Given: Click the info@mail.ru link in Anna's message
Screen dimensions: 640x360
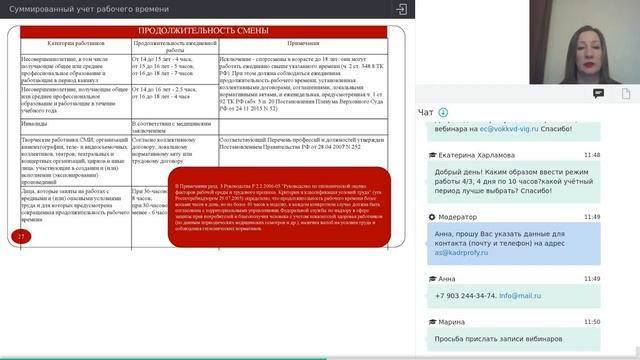Looking at the screenshot, I should pos(520,296).
